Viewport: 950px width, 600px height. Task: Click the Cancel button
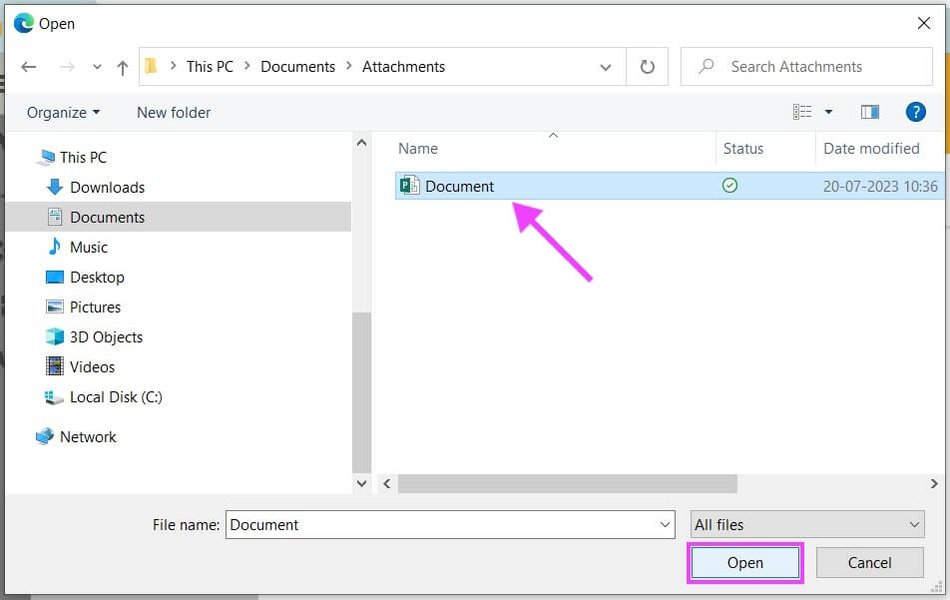coord(869,563)
